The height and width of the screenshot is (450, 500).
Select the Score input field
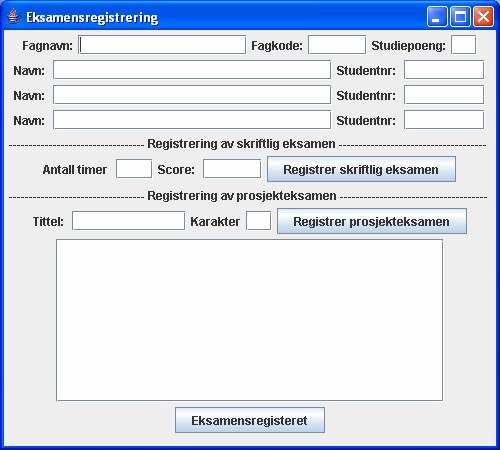(x=232, y=169)
